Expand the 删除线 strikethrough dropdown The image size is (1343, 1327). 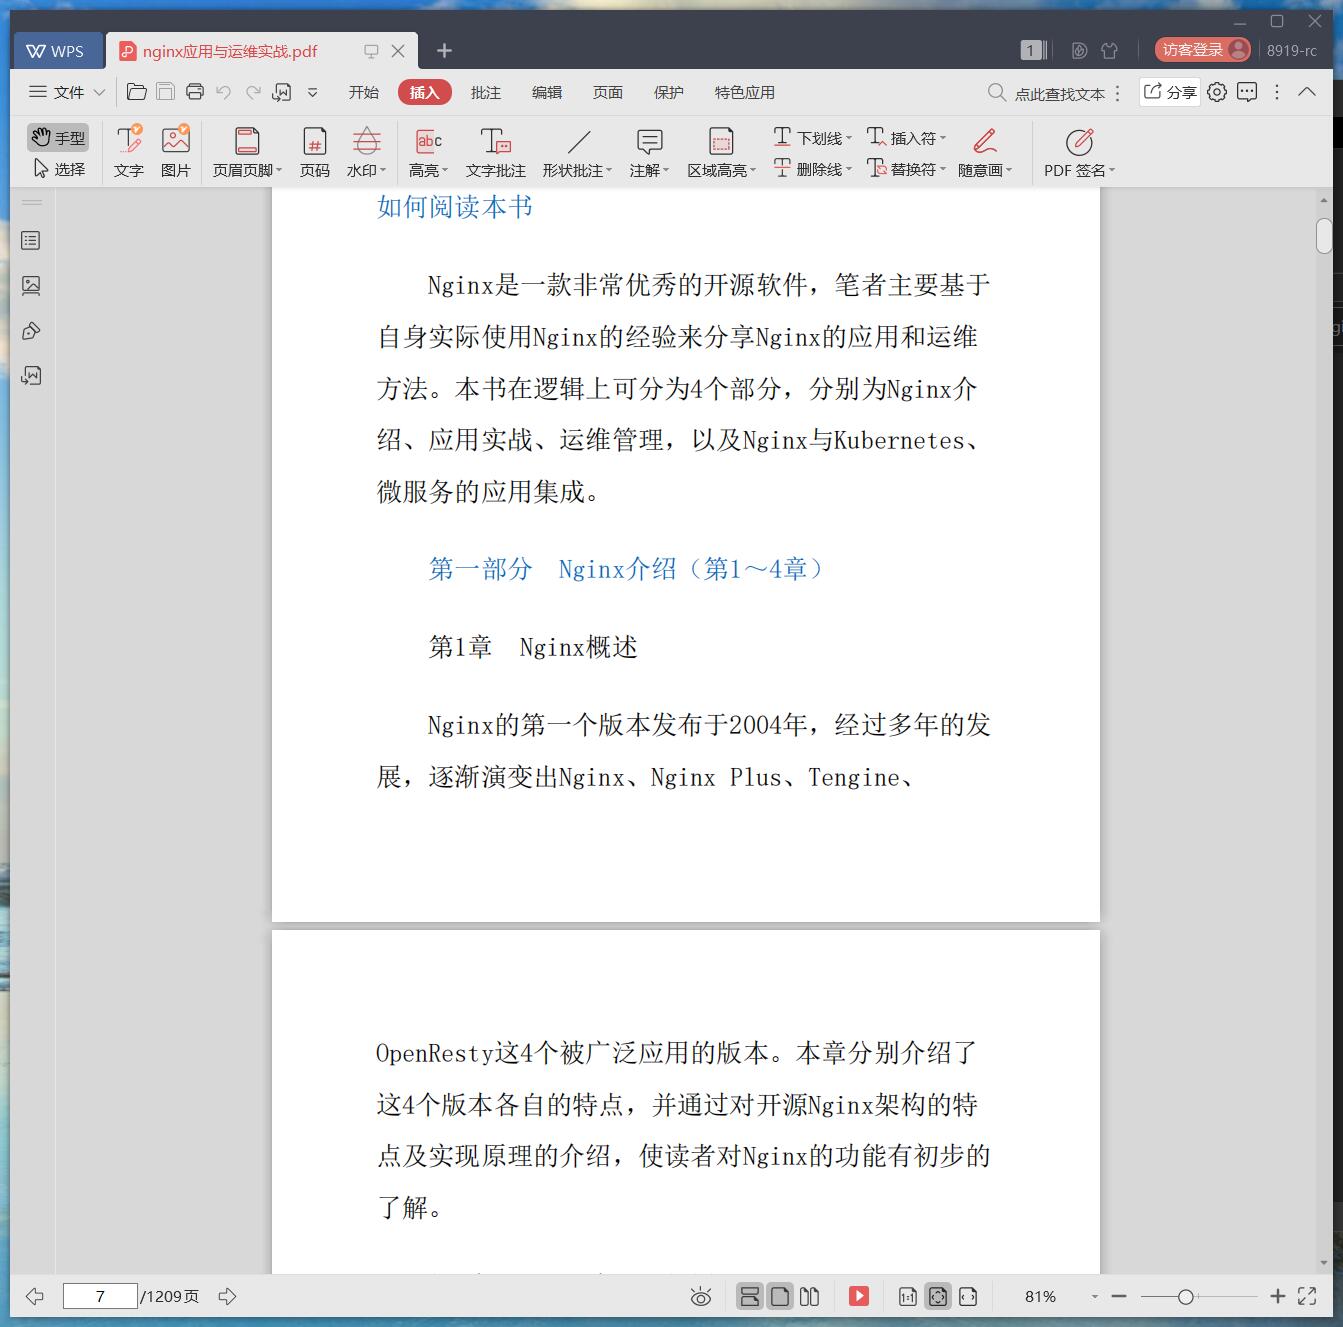point(849,170)
